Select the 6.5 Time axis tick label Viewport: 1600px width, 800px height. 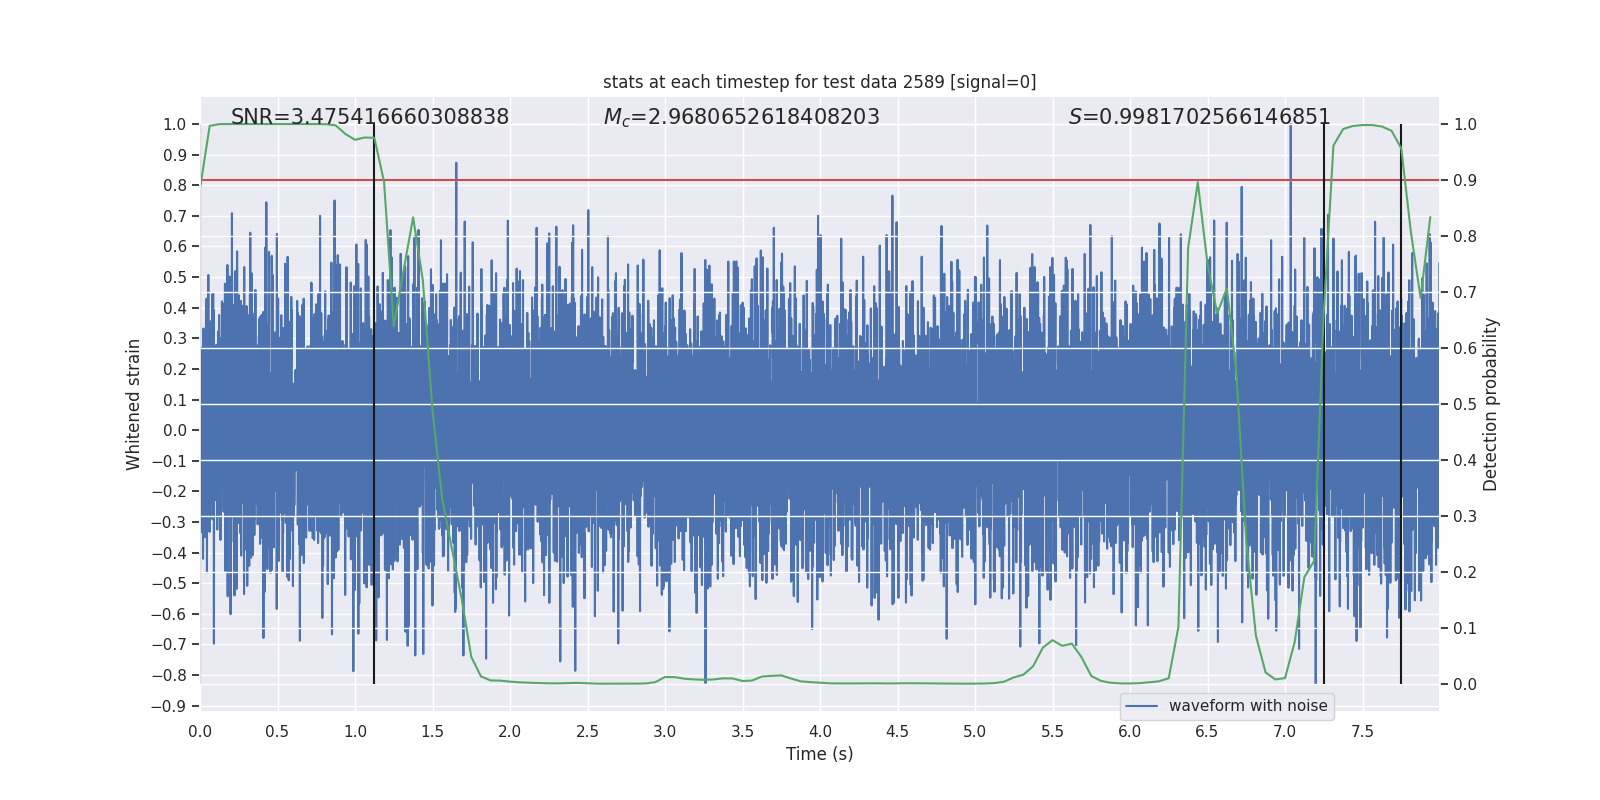pos(1207,731)
